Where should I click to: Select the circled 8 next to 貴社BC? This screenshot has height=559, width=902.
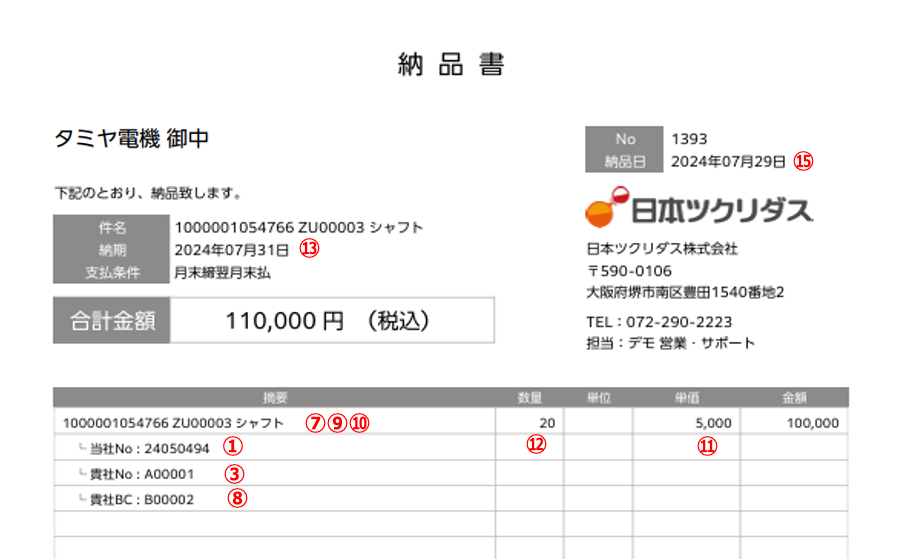236,498
